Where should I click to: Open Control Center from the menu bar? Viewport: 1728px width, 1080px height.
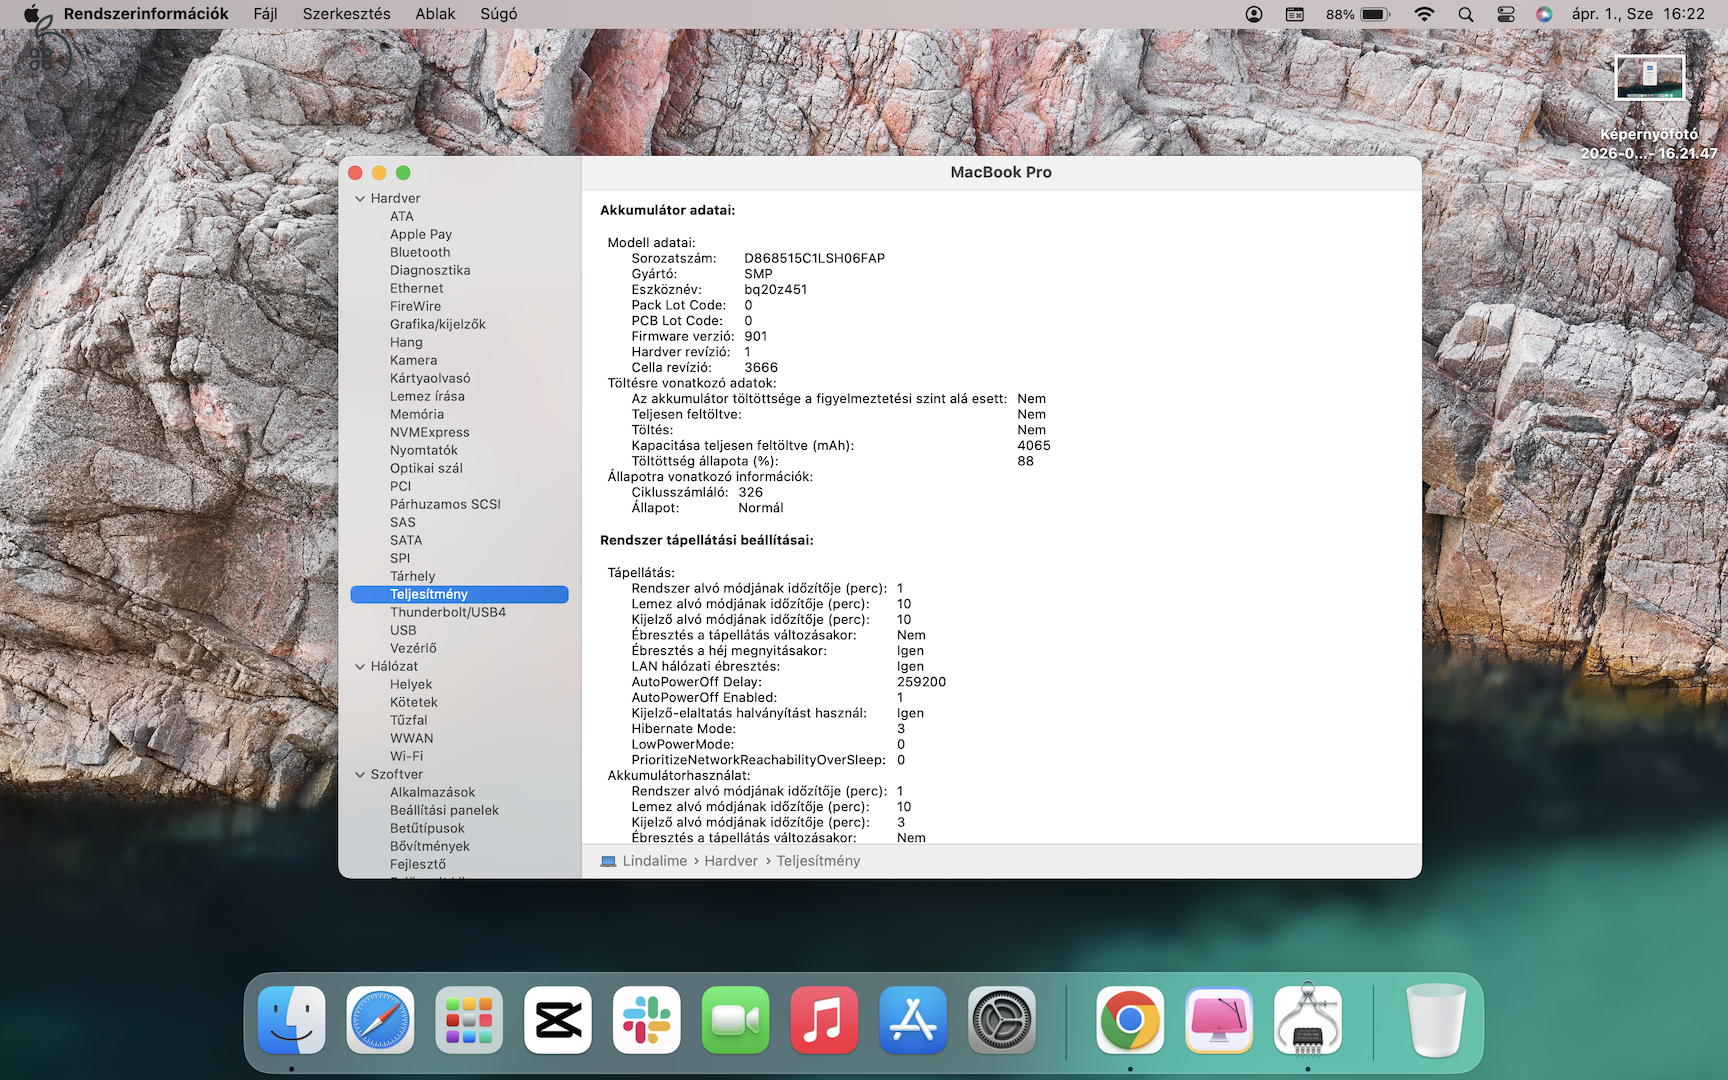pos(1505,14)
